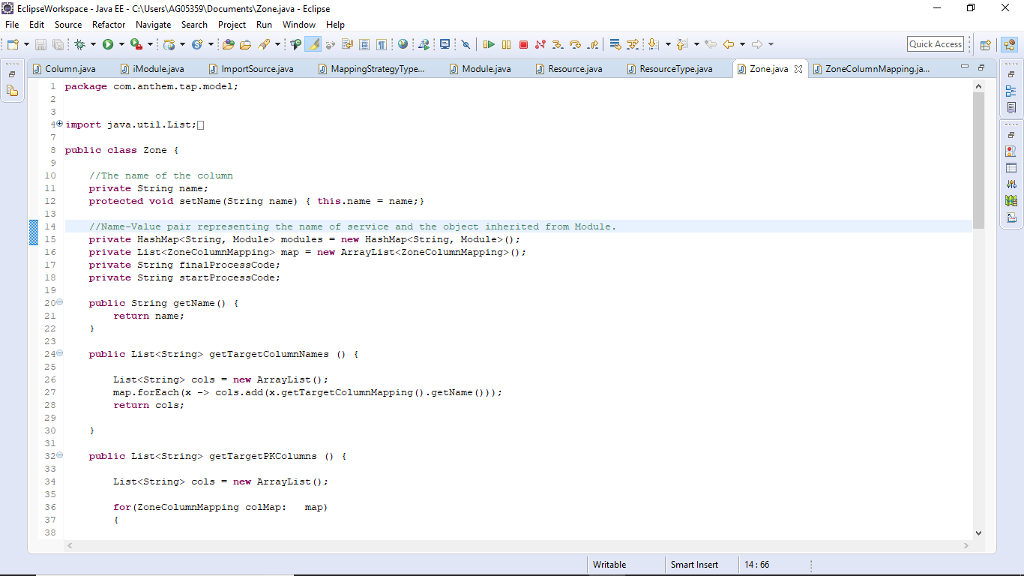Click the Open Perspective icon
Image resolution: width=1024 pixels, height=576 pixels.
click(x=985, y=44)
